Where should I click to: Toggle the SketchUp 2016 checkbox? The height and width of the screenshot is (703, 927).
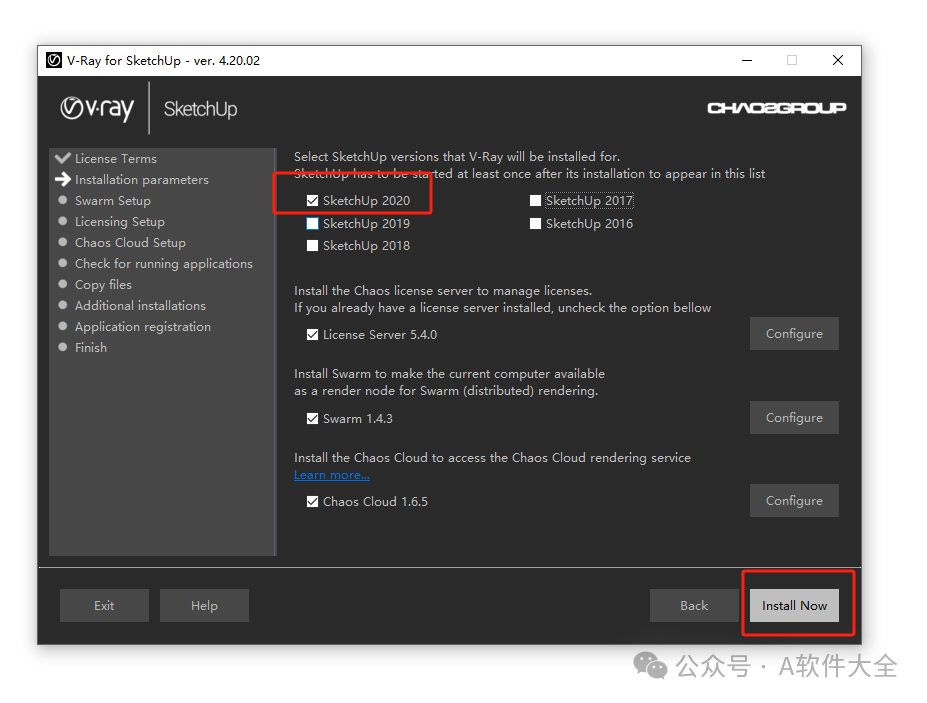pos(536,223)
